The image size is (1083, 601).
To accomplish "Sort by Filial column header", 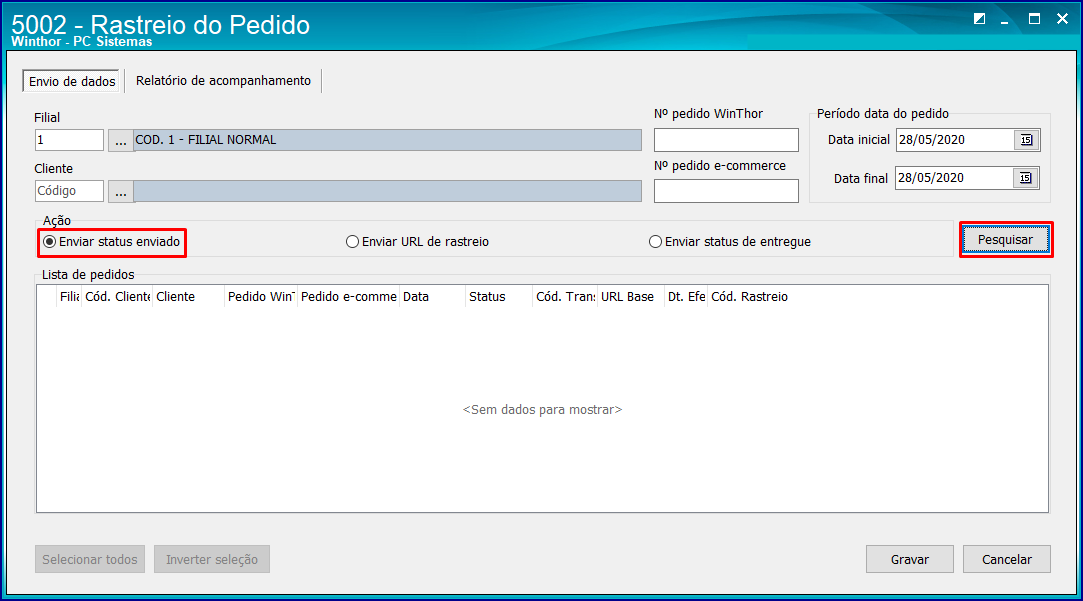I will [x=69, y=296].
